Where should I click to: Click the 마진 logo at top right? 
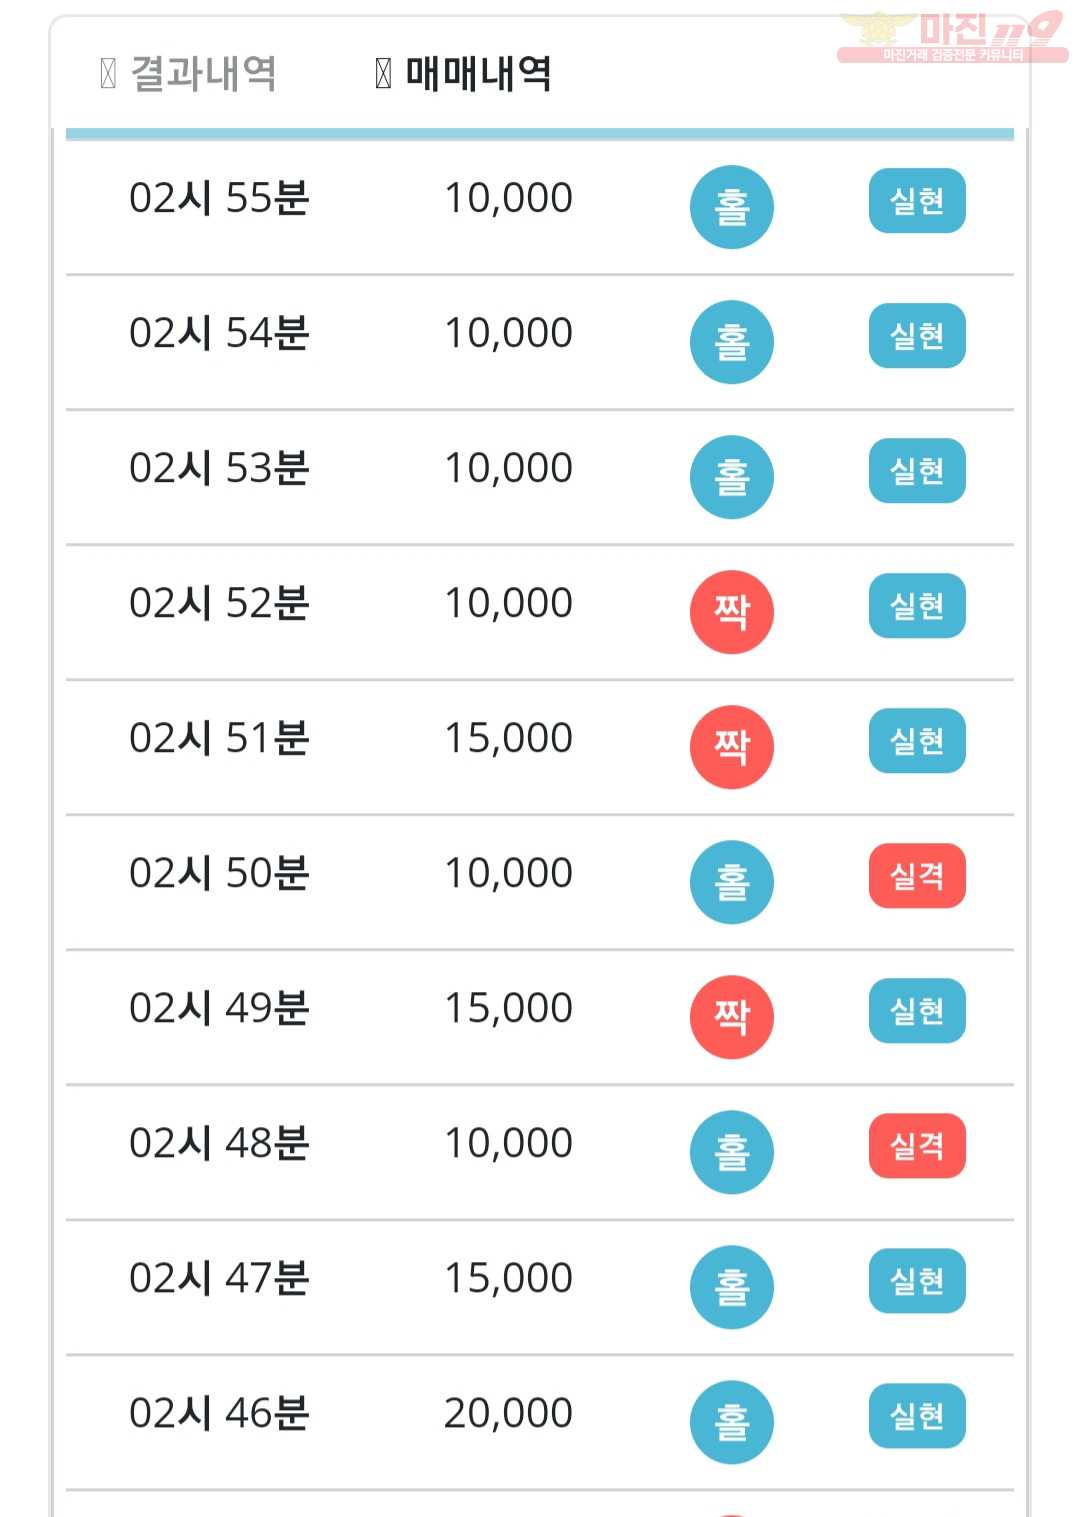(x=951, y=36)
